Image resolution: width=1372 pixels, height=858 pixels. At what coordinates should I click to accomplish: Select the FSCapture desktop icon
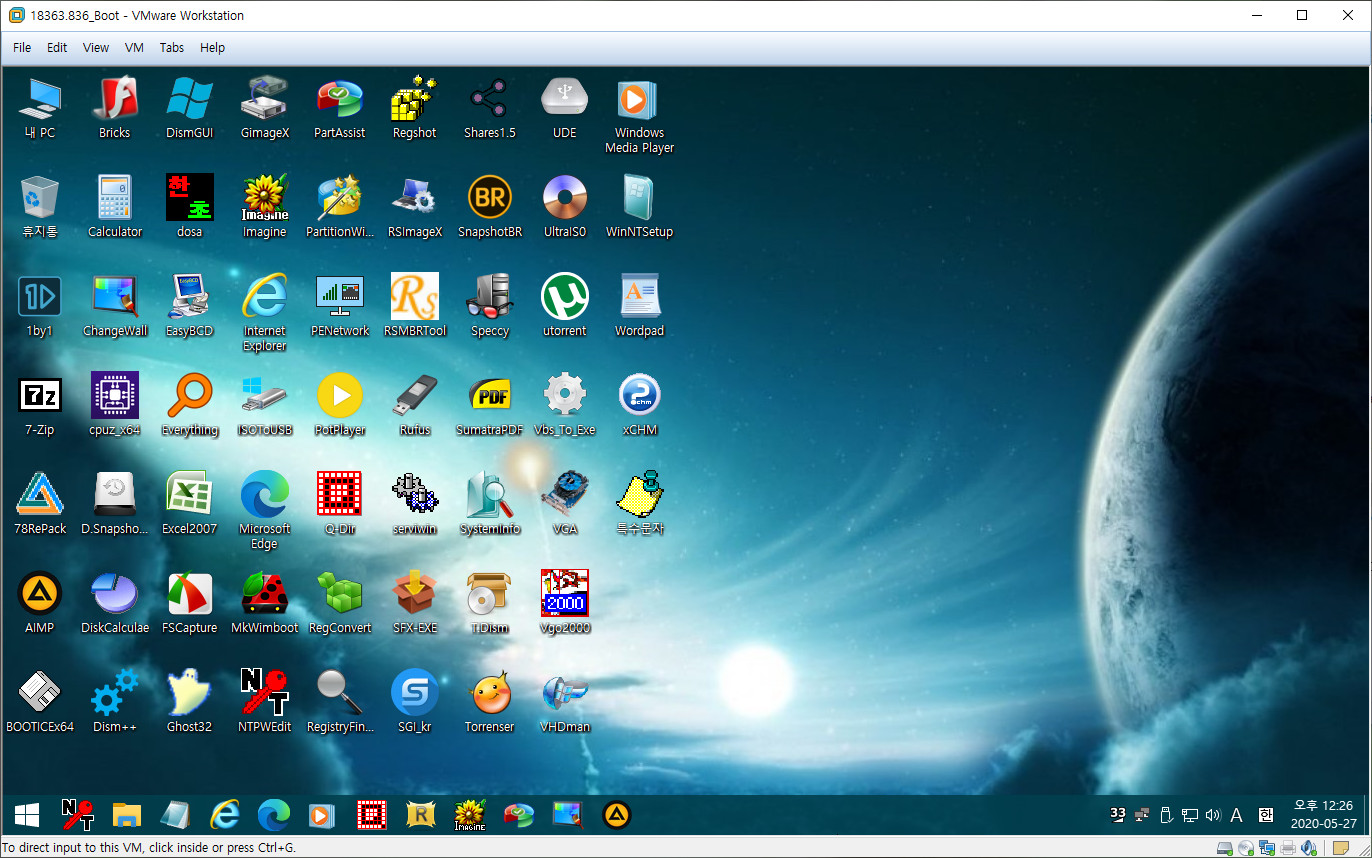coord(190,603)
